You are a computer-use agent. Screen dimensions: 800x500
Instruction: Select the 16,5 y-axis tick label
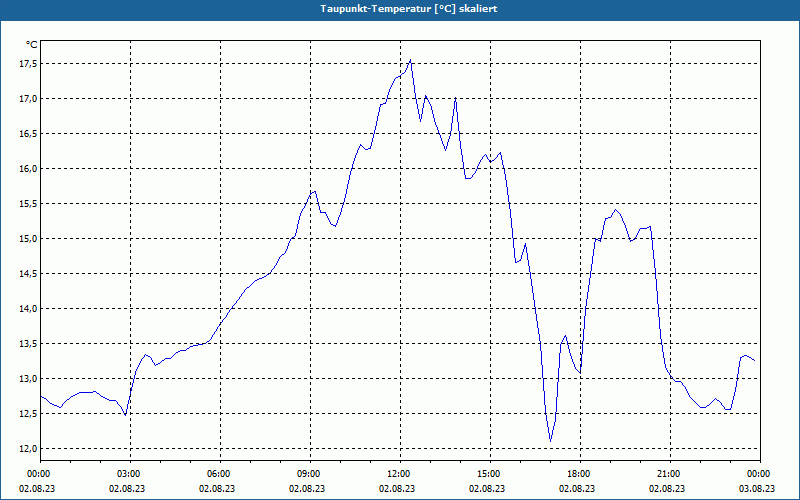pyautogui.click(x=29, y=134)
